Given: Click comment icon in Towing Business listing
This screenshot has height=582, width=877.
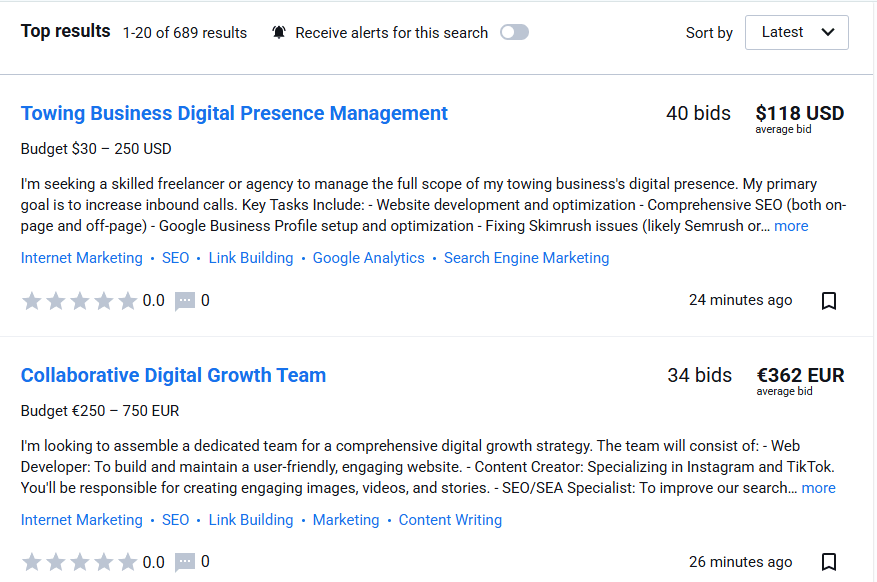Looking at the screenshot, I should point(185,301).
